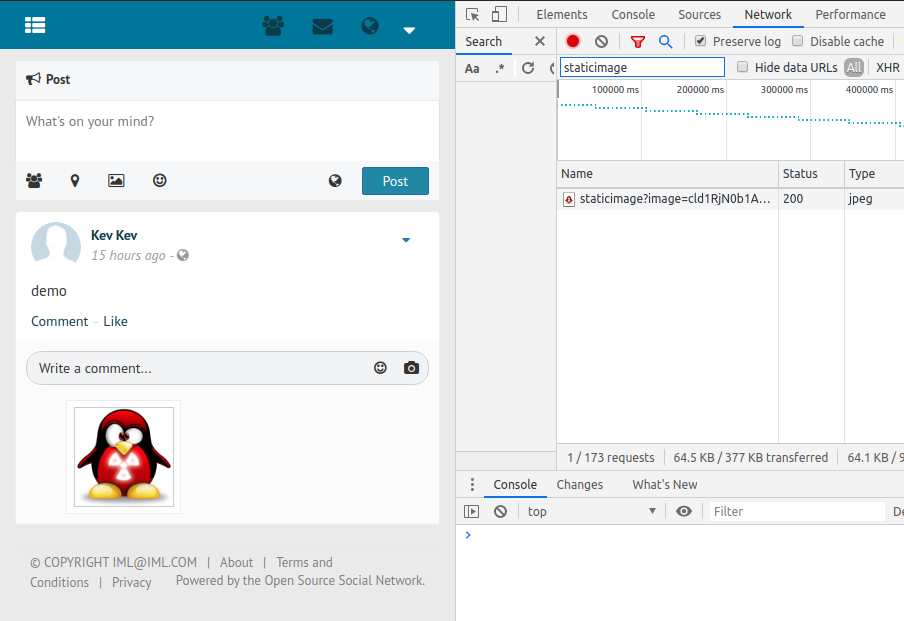Enable Hide data URLs checkbox

(743, 67)
